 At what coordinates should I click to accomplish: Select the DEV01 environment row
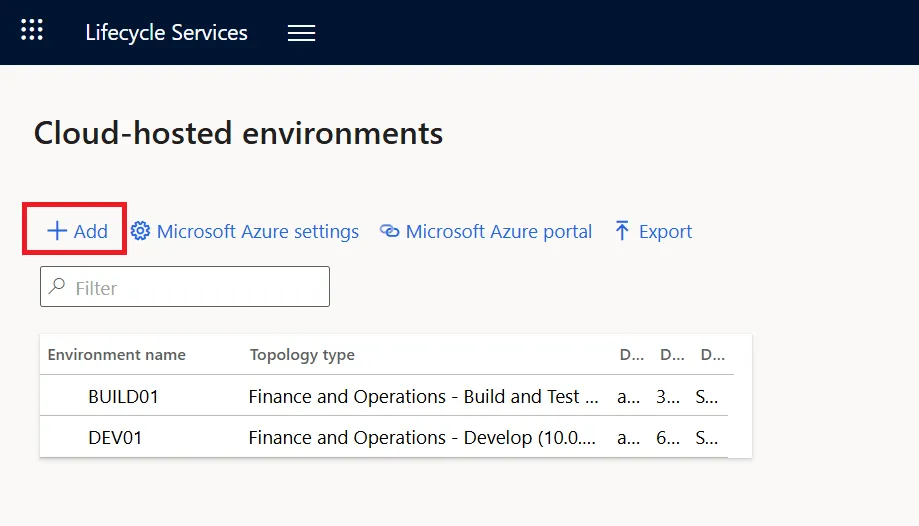click(384, 437)
